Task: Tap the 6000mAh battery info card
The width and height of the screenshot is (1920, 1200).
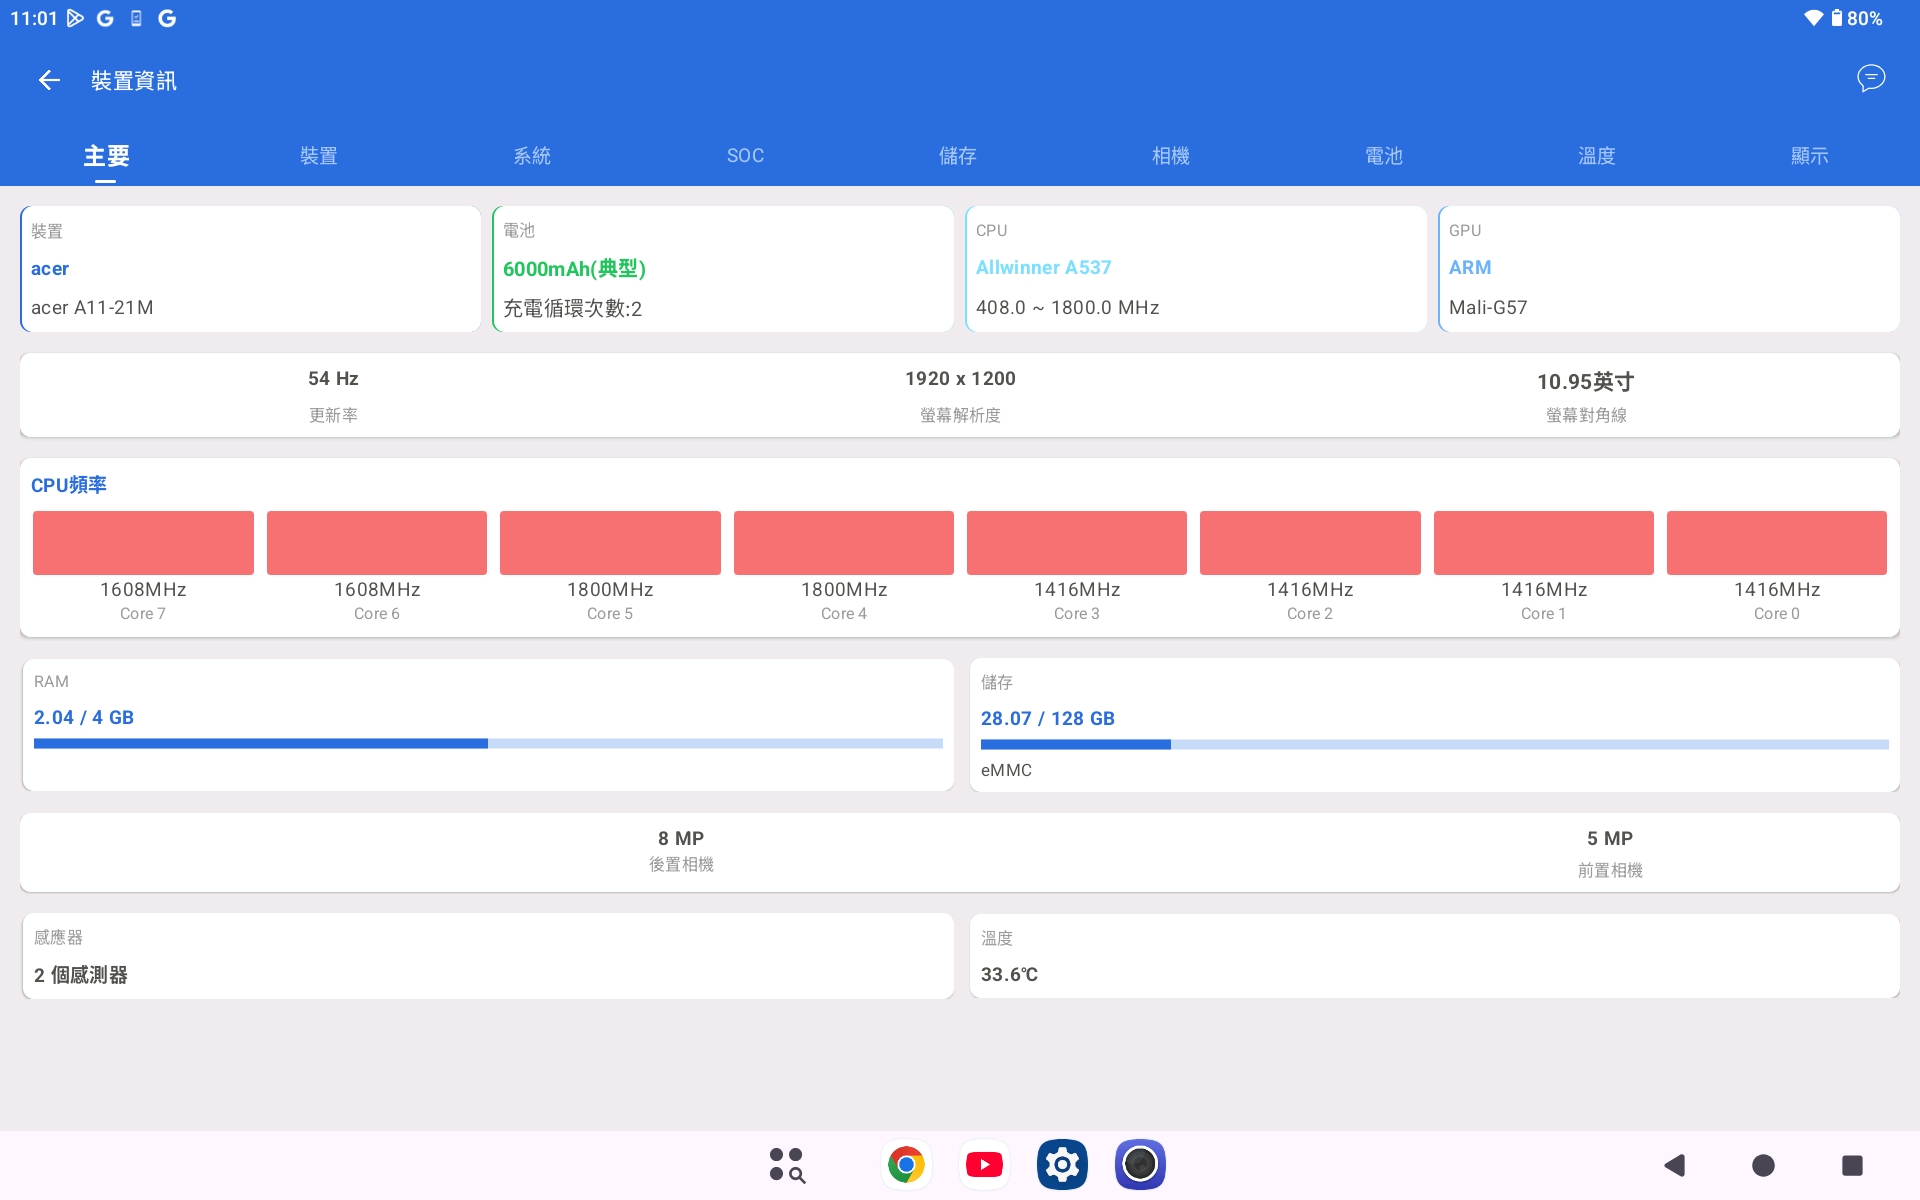Action: (722, 269)
